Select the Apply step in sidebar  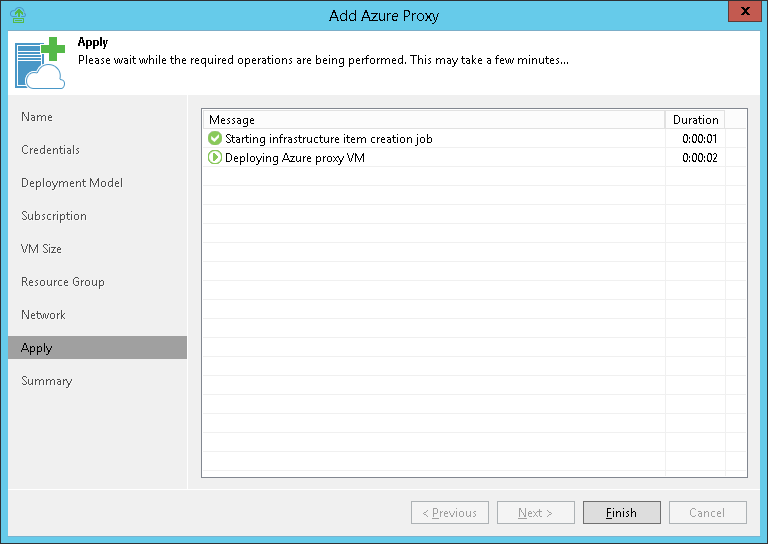pyautogui.click(x=37, y=348)
